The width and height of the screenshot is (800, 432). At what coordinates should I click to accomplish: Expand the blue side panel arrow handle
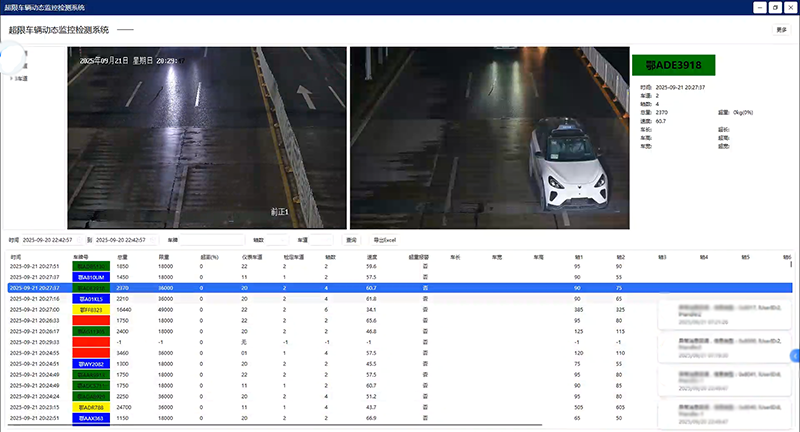click(x=795, y=355)
